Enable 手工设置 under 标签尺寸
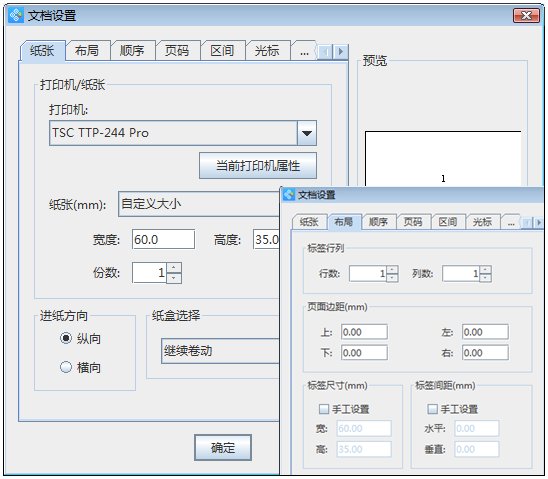 pyautogui.click(x=324, y=408)
